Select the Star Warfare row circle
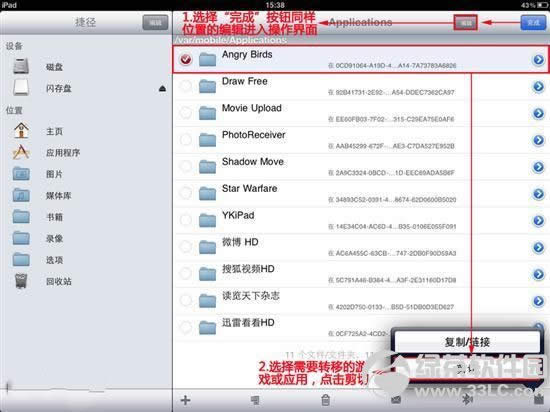Screen dimensions: 550x412 click(186, 193)
